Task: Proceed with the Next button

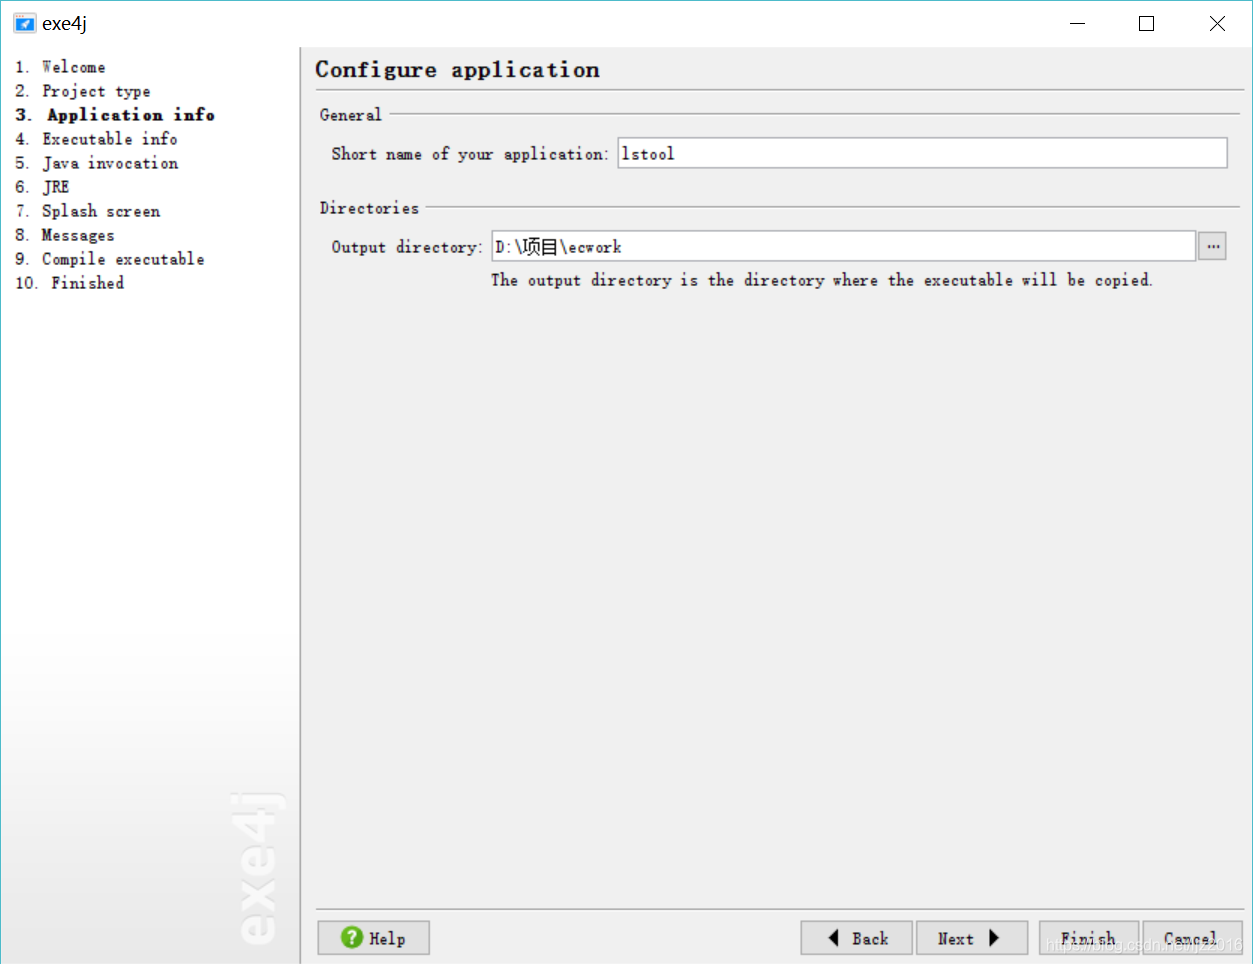Action: tap(972, 938)
